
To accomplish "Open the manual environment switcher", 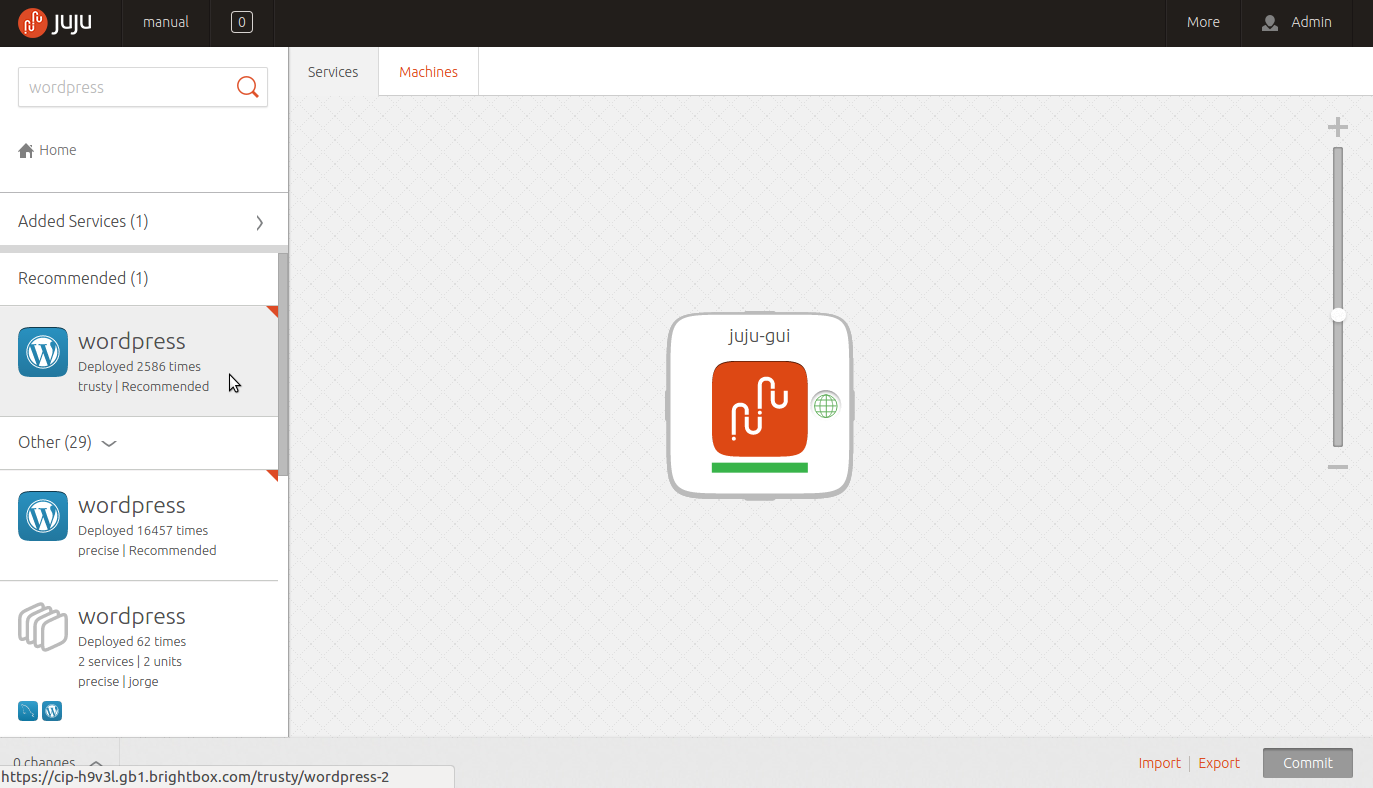I will [x=166, y=22].
